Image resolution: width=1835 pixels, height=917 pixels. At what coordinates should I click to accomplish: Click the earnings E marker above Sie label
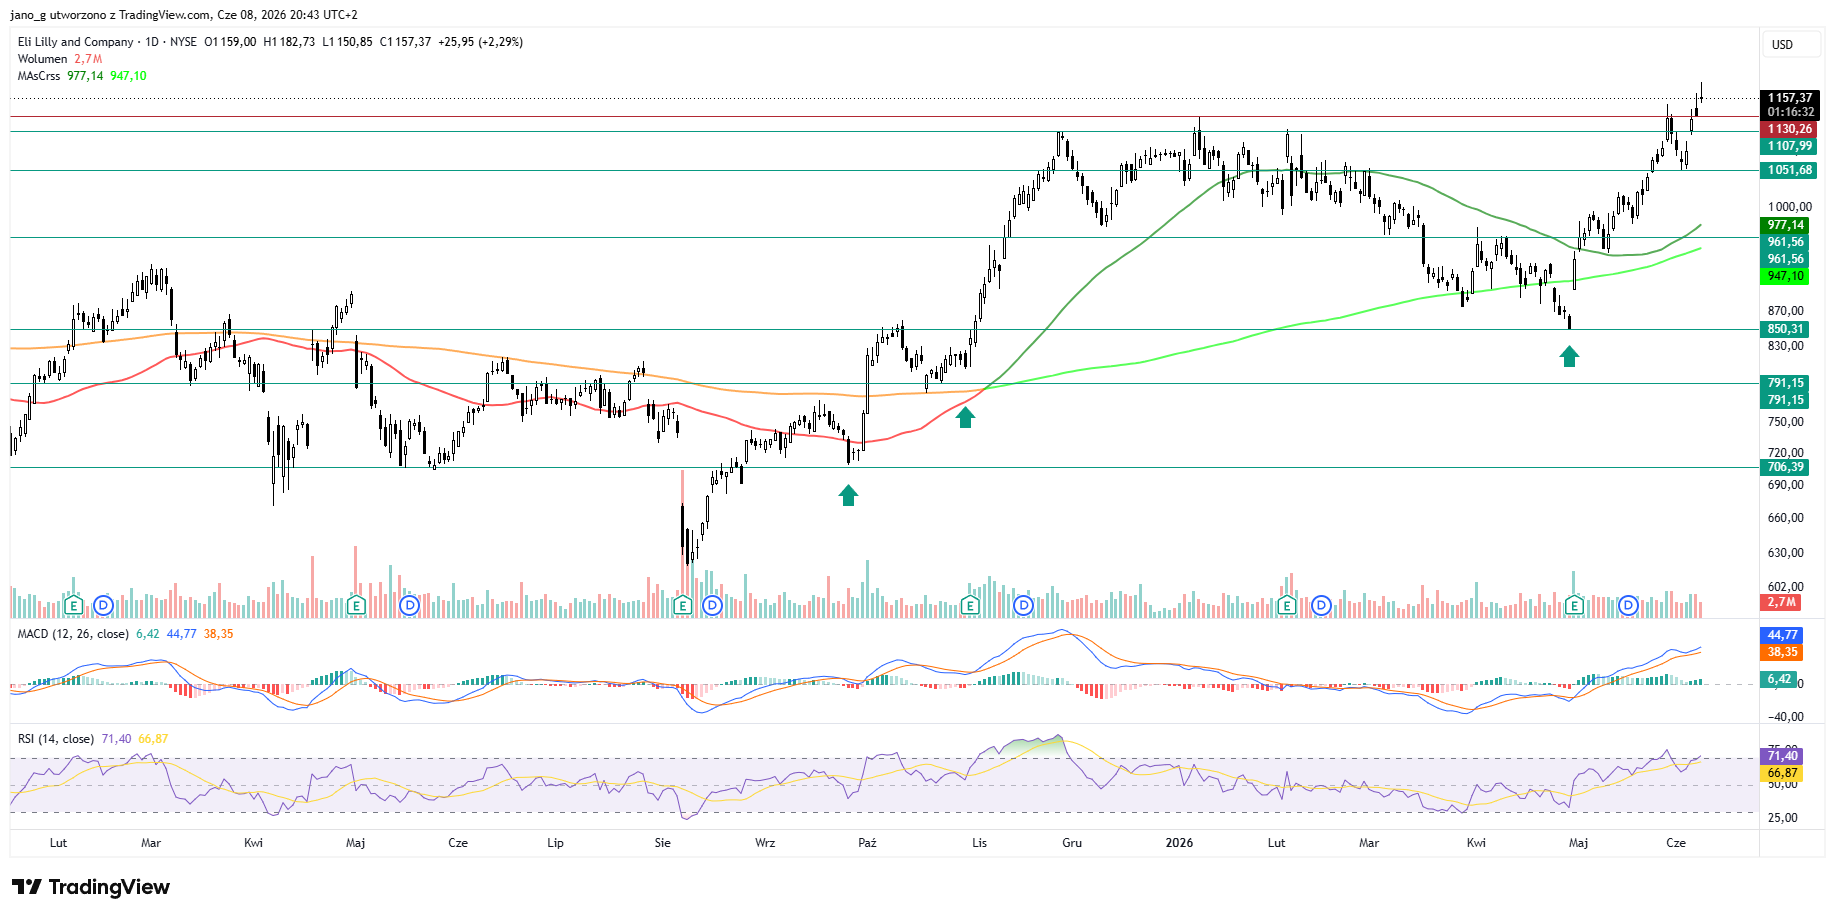point(682,605)
